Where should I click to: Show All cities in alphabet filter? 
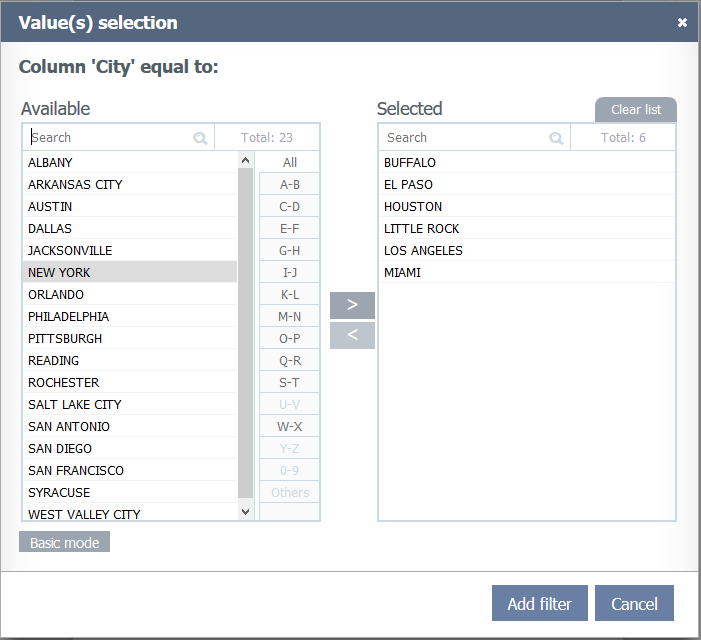(x=289, y=162)
